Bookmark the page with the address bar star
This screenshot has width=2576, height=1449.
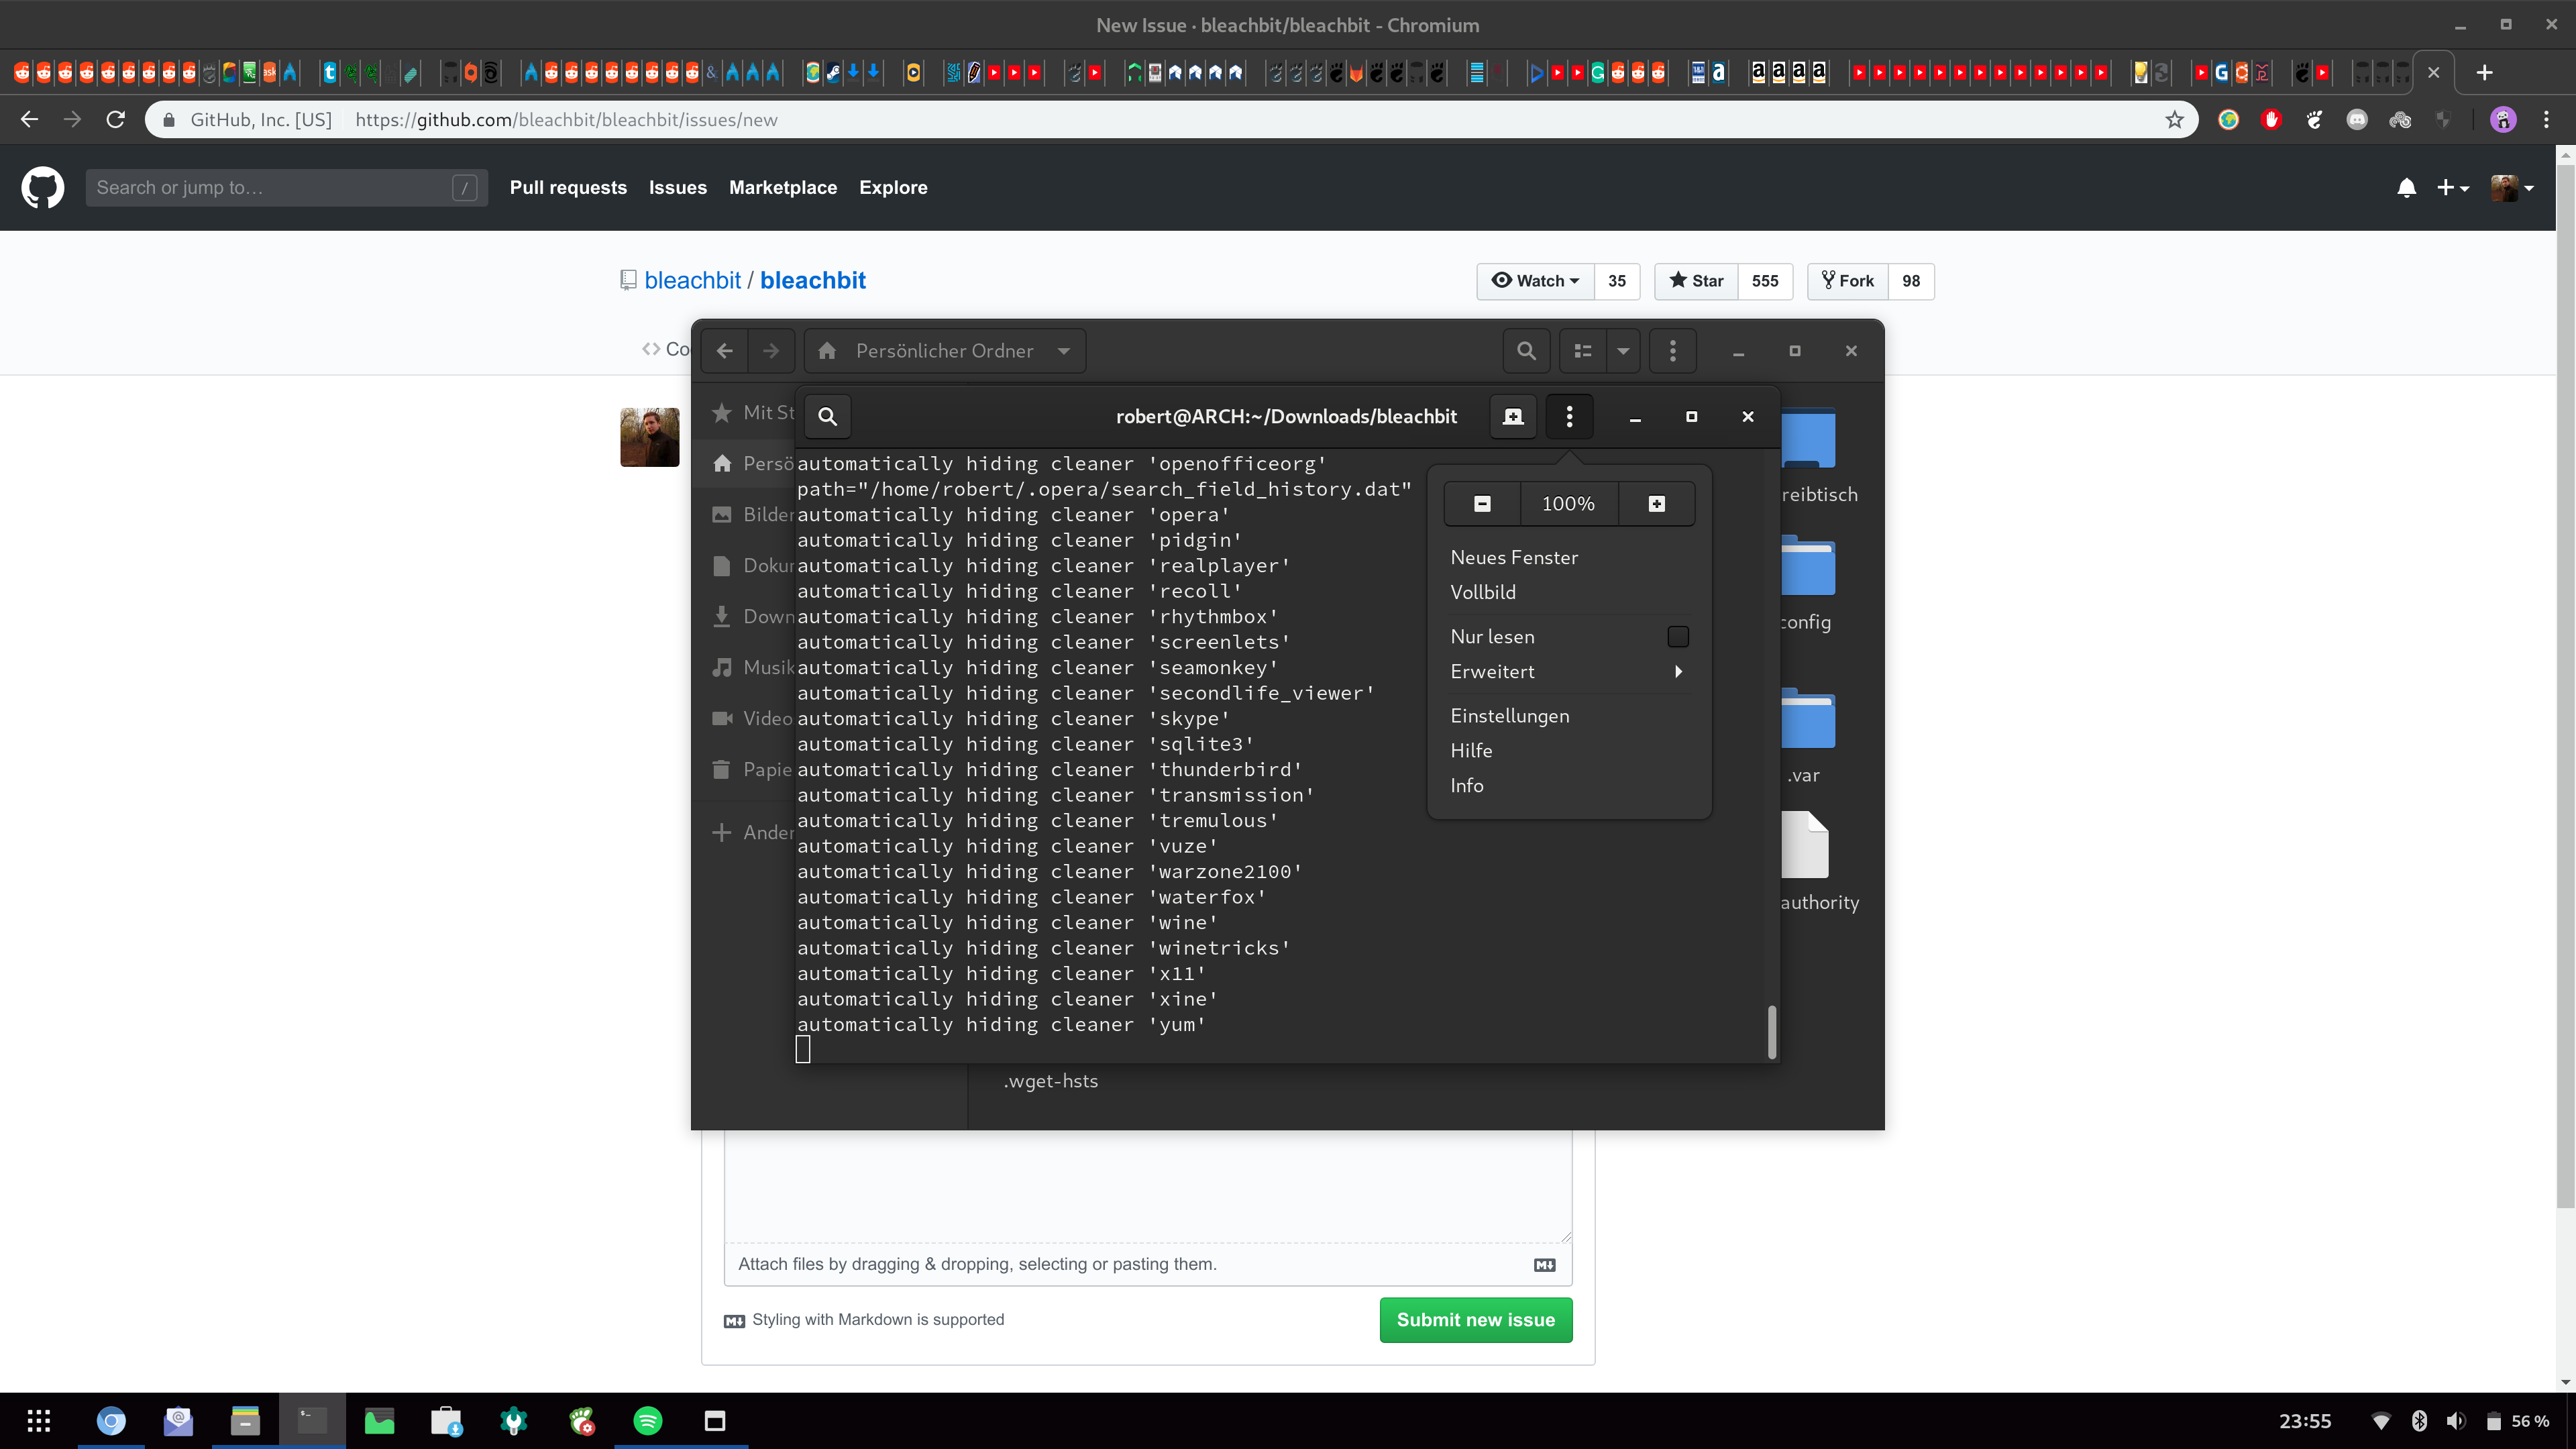click(2174, 119)
